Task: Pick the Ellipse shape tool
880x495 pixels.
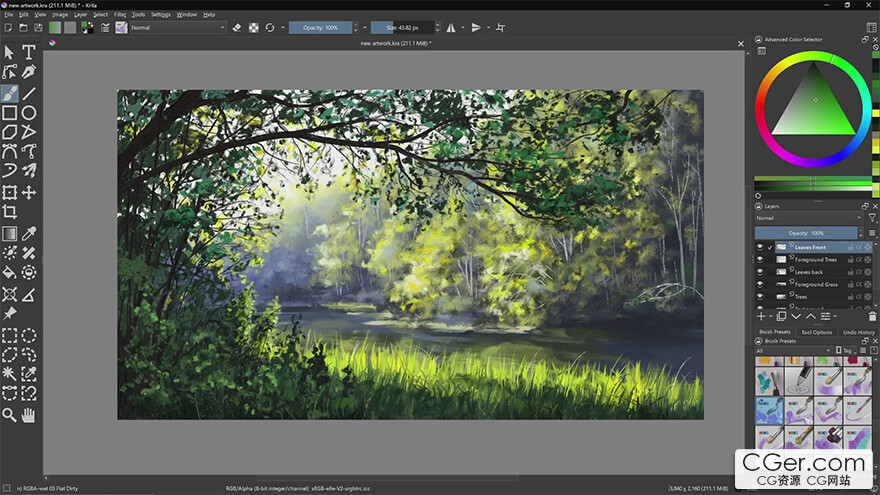Action: tap(29, 113)
